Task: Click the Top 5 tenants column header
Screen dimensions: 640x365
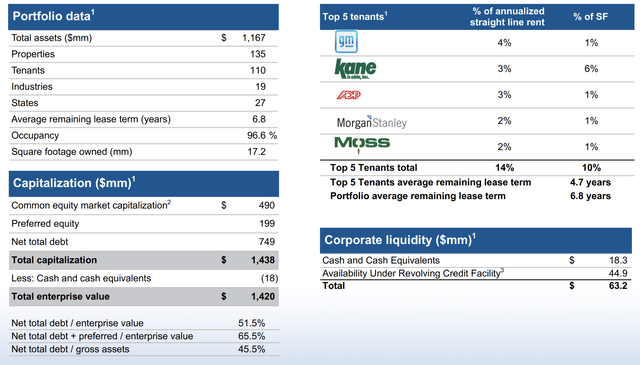Action: 355,17
